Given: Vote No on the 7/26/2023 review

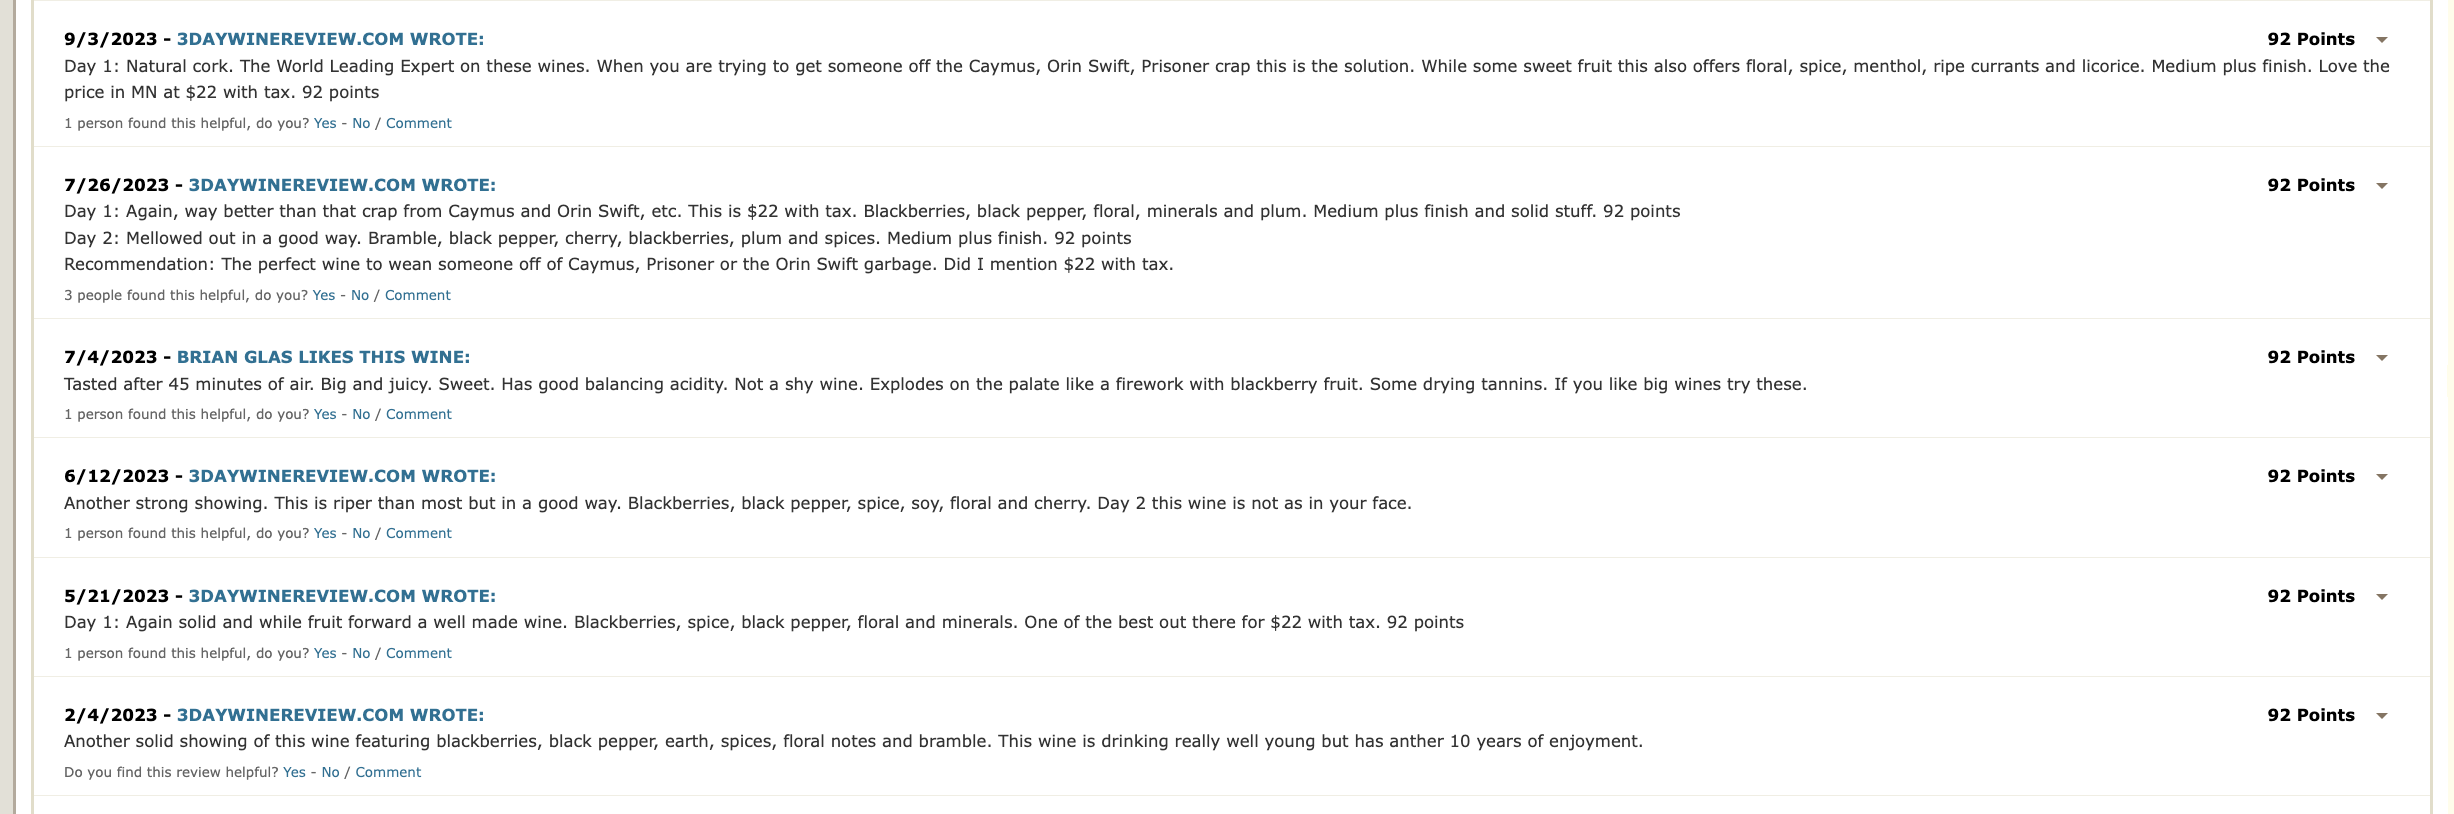Looking at the screenshot, I should (360, 295).
